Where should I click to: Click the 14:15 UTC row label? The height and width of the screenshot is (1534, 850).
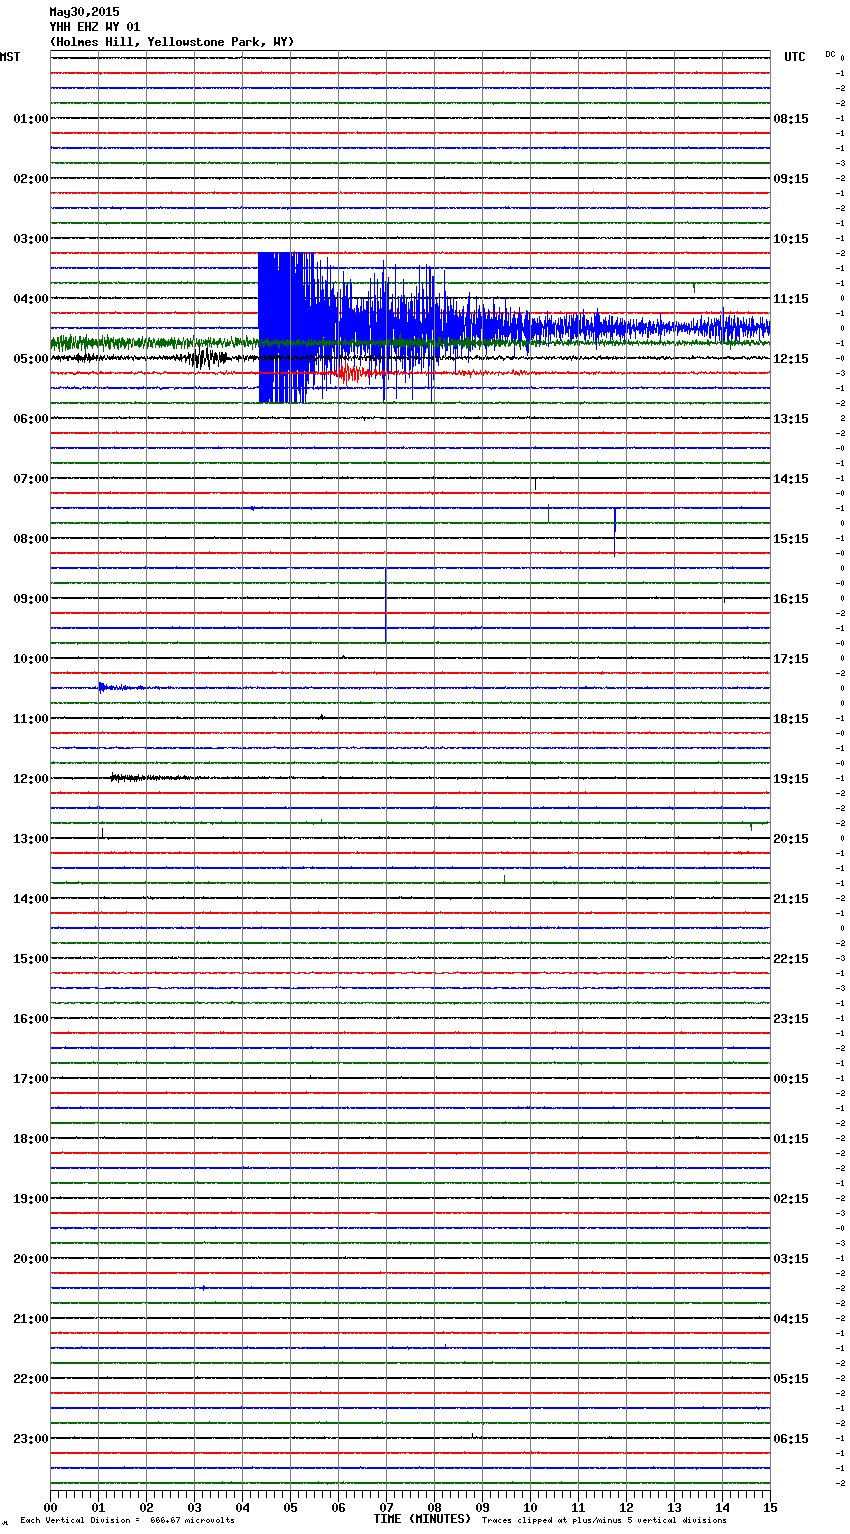(x=791, y=479)
